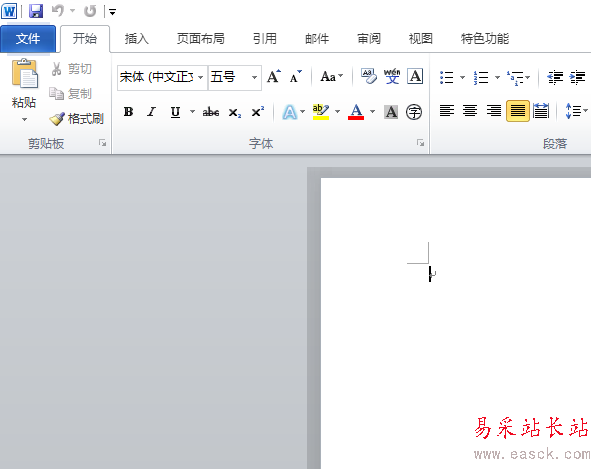This screenshot has height=469, width=591.
Task: Click the Save icon in quick access toolbar
Action: [x=36, y=11]
